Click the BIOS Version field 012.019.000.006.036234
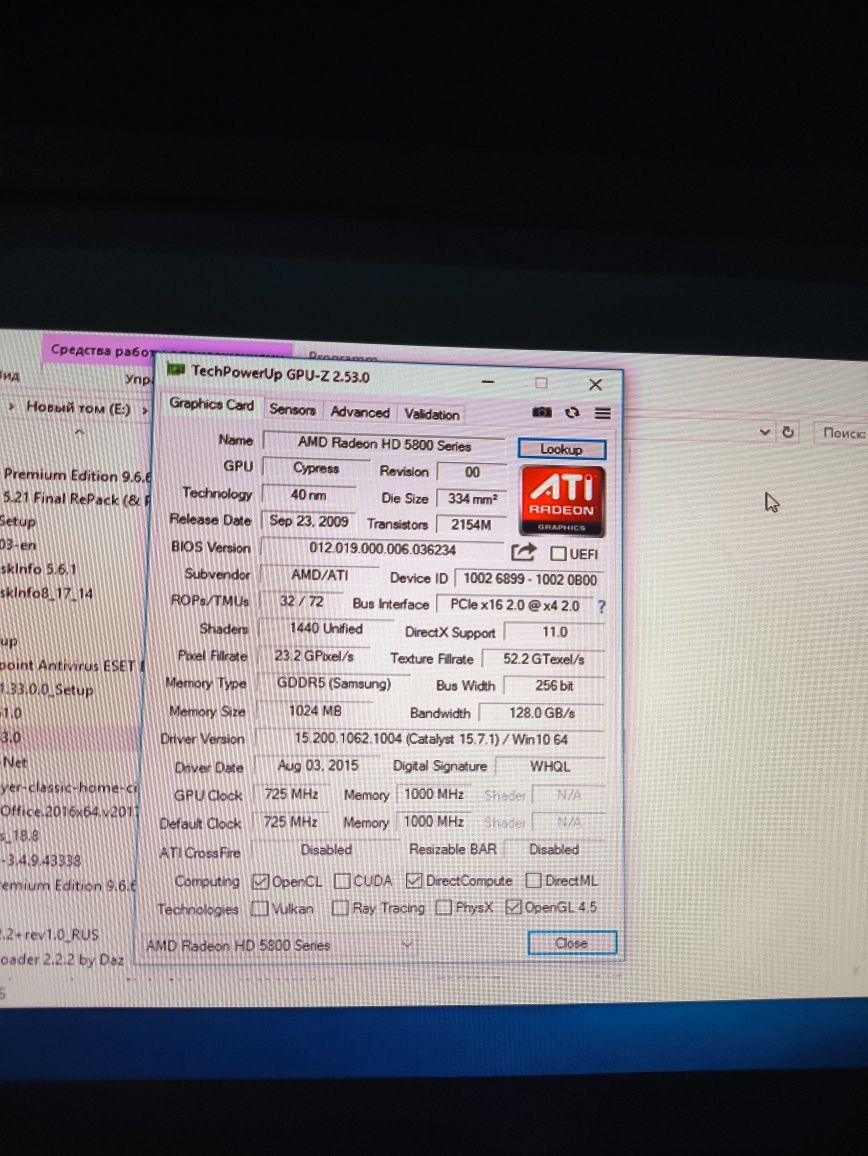Screen dimensions: 868x1156 pyautogui.click(x=382, y=549)
